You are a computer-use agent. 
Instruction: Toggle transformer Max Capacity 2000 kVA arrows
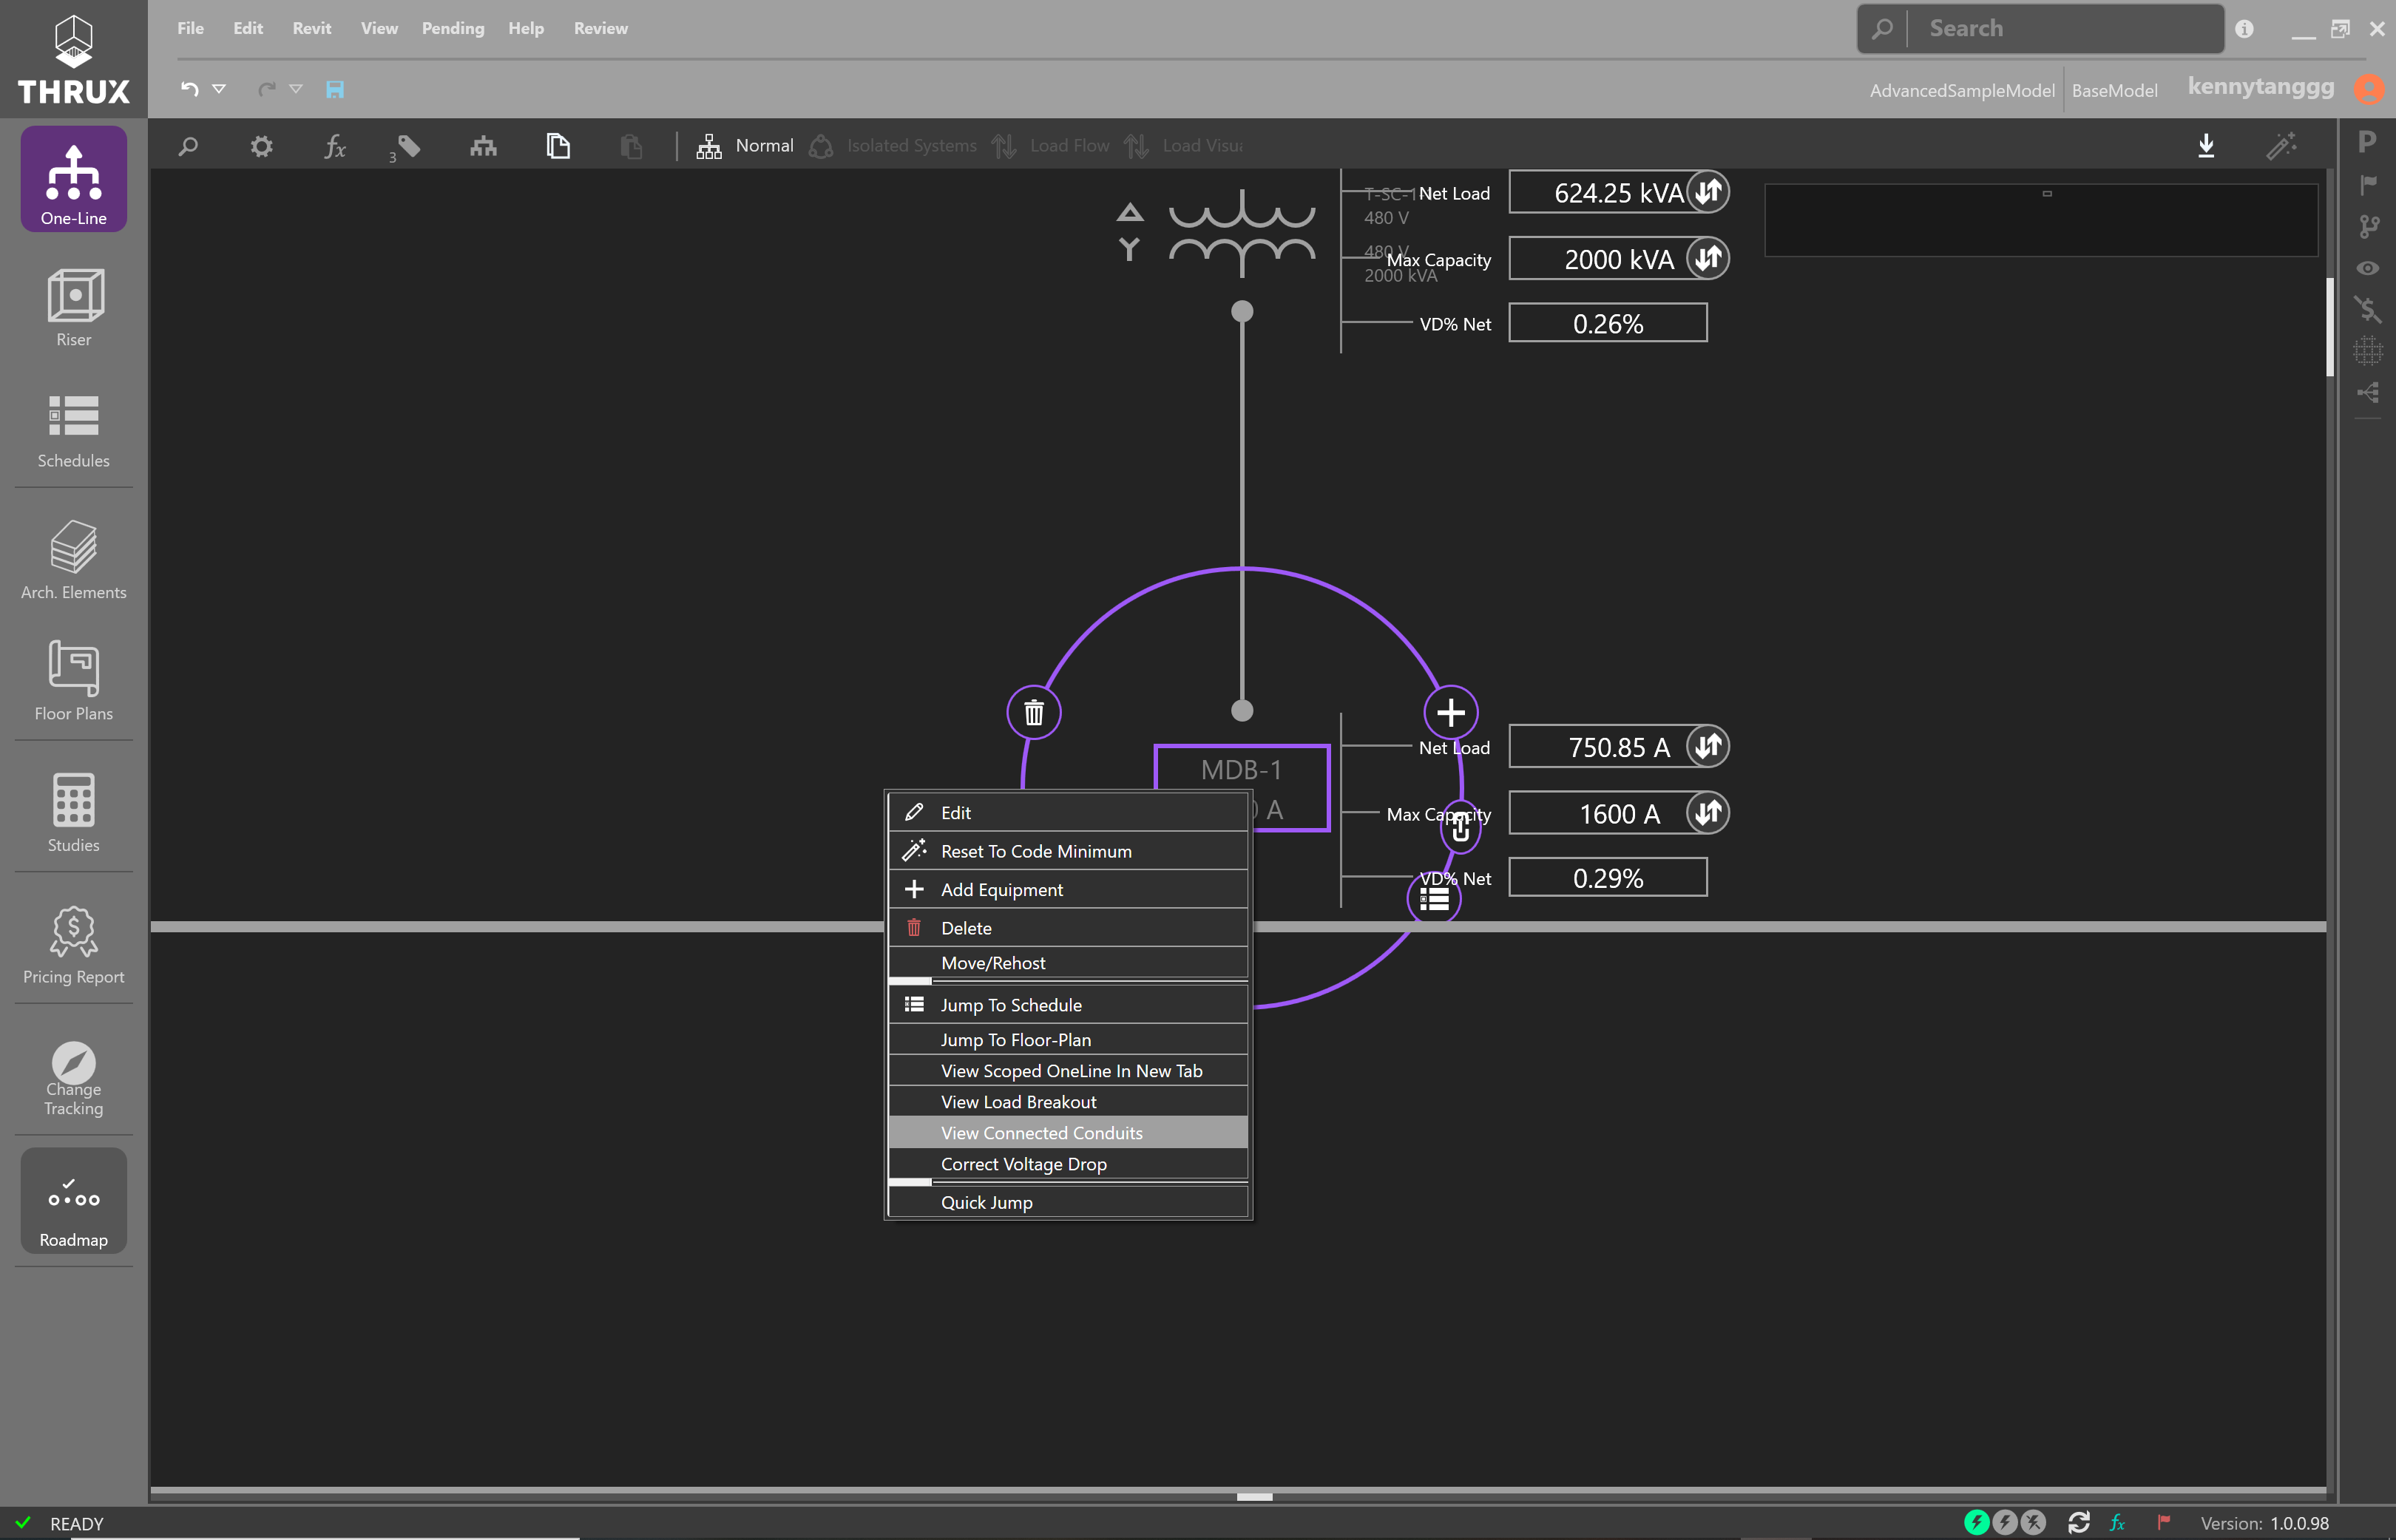[1708, 258]
